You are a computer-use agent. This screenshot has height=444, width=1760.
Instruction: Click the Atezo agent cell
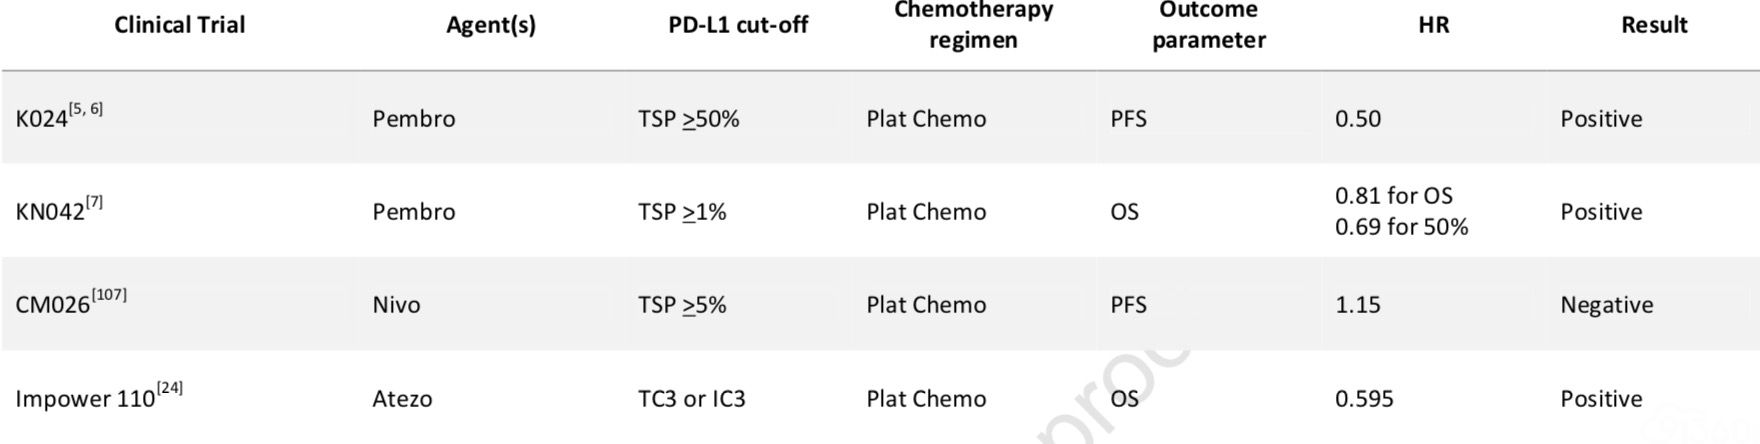[x=402, y=398]
